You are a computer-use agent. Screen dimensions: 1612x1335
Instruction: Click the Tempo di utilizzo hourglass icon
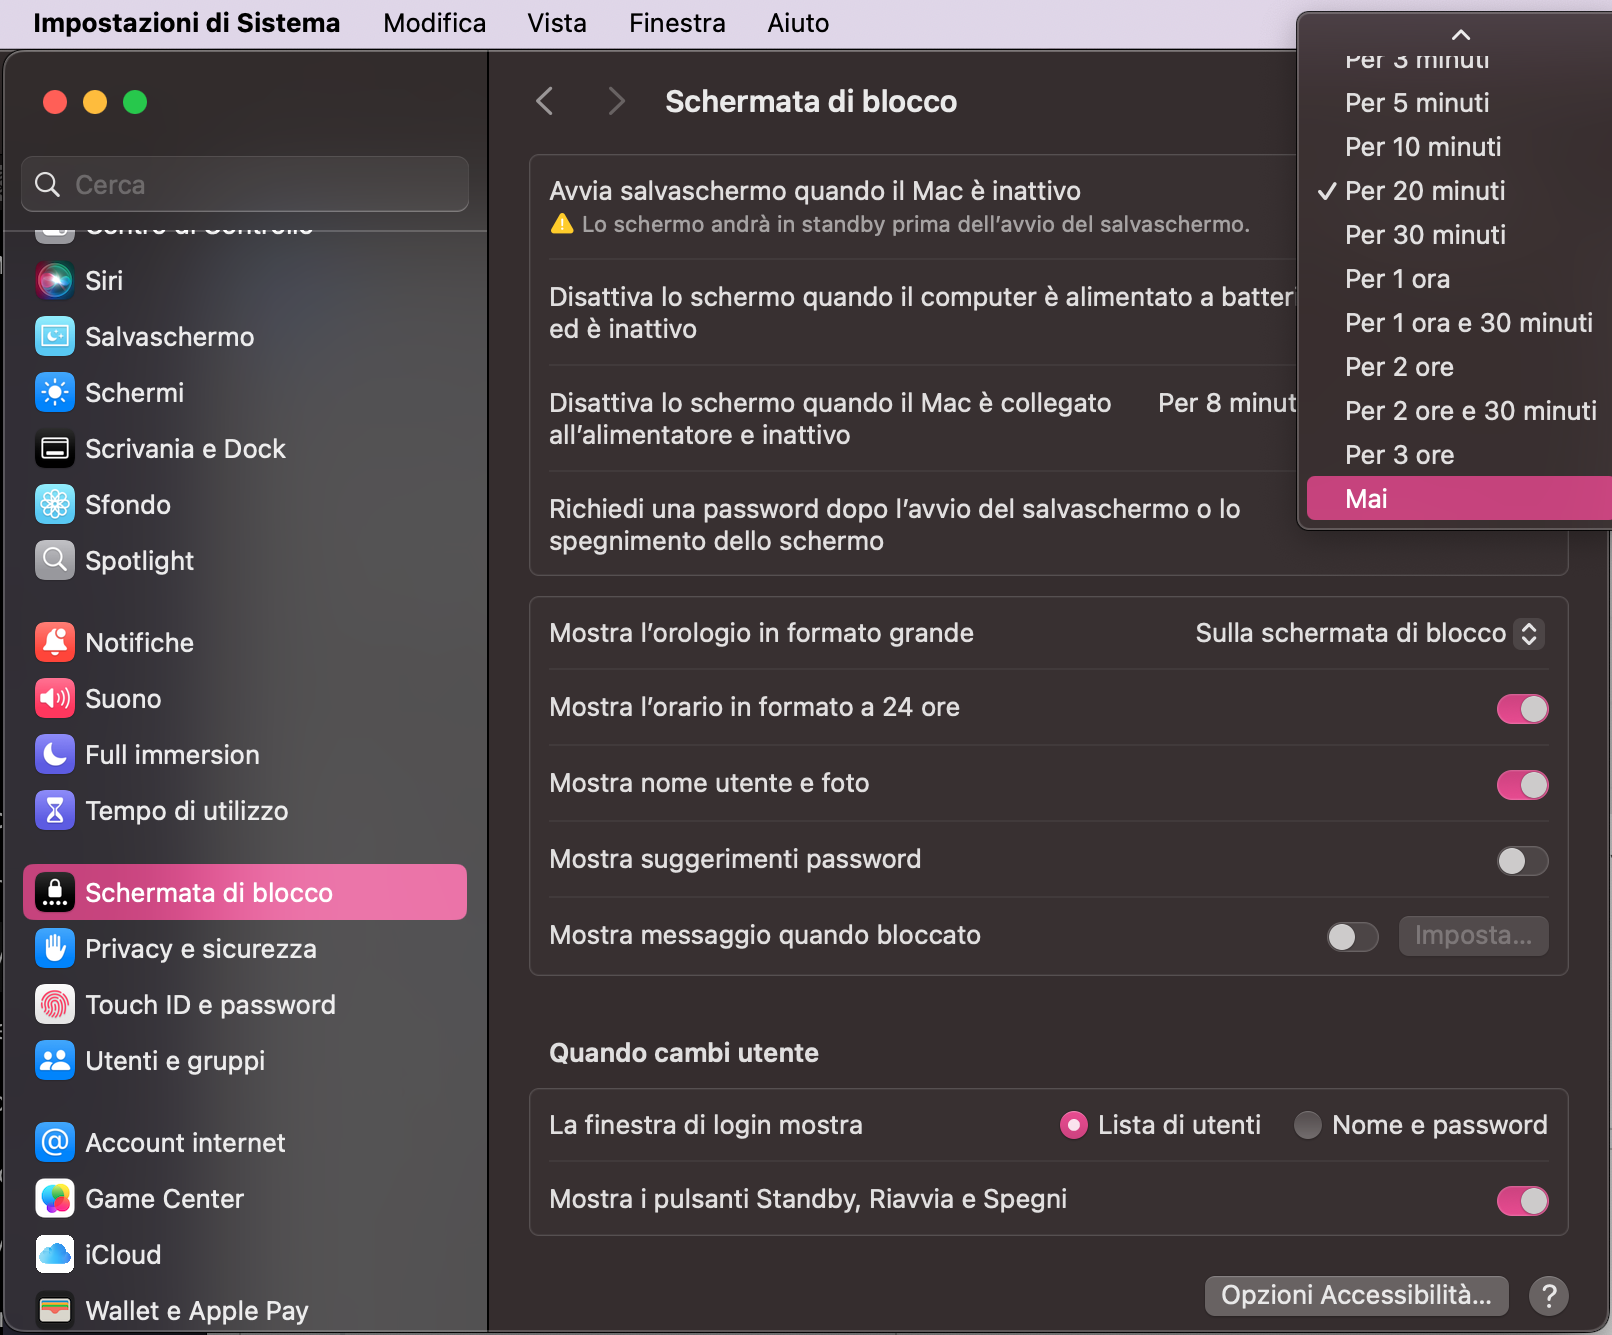[55, 811]
